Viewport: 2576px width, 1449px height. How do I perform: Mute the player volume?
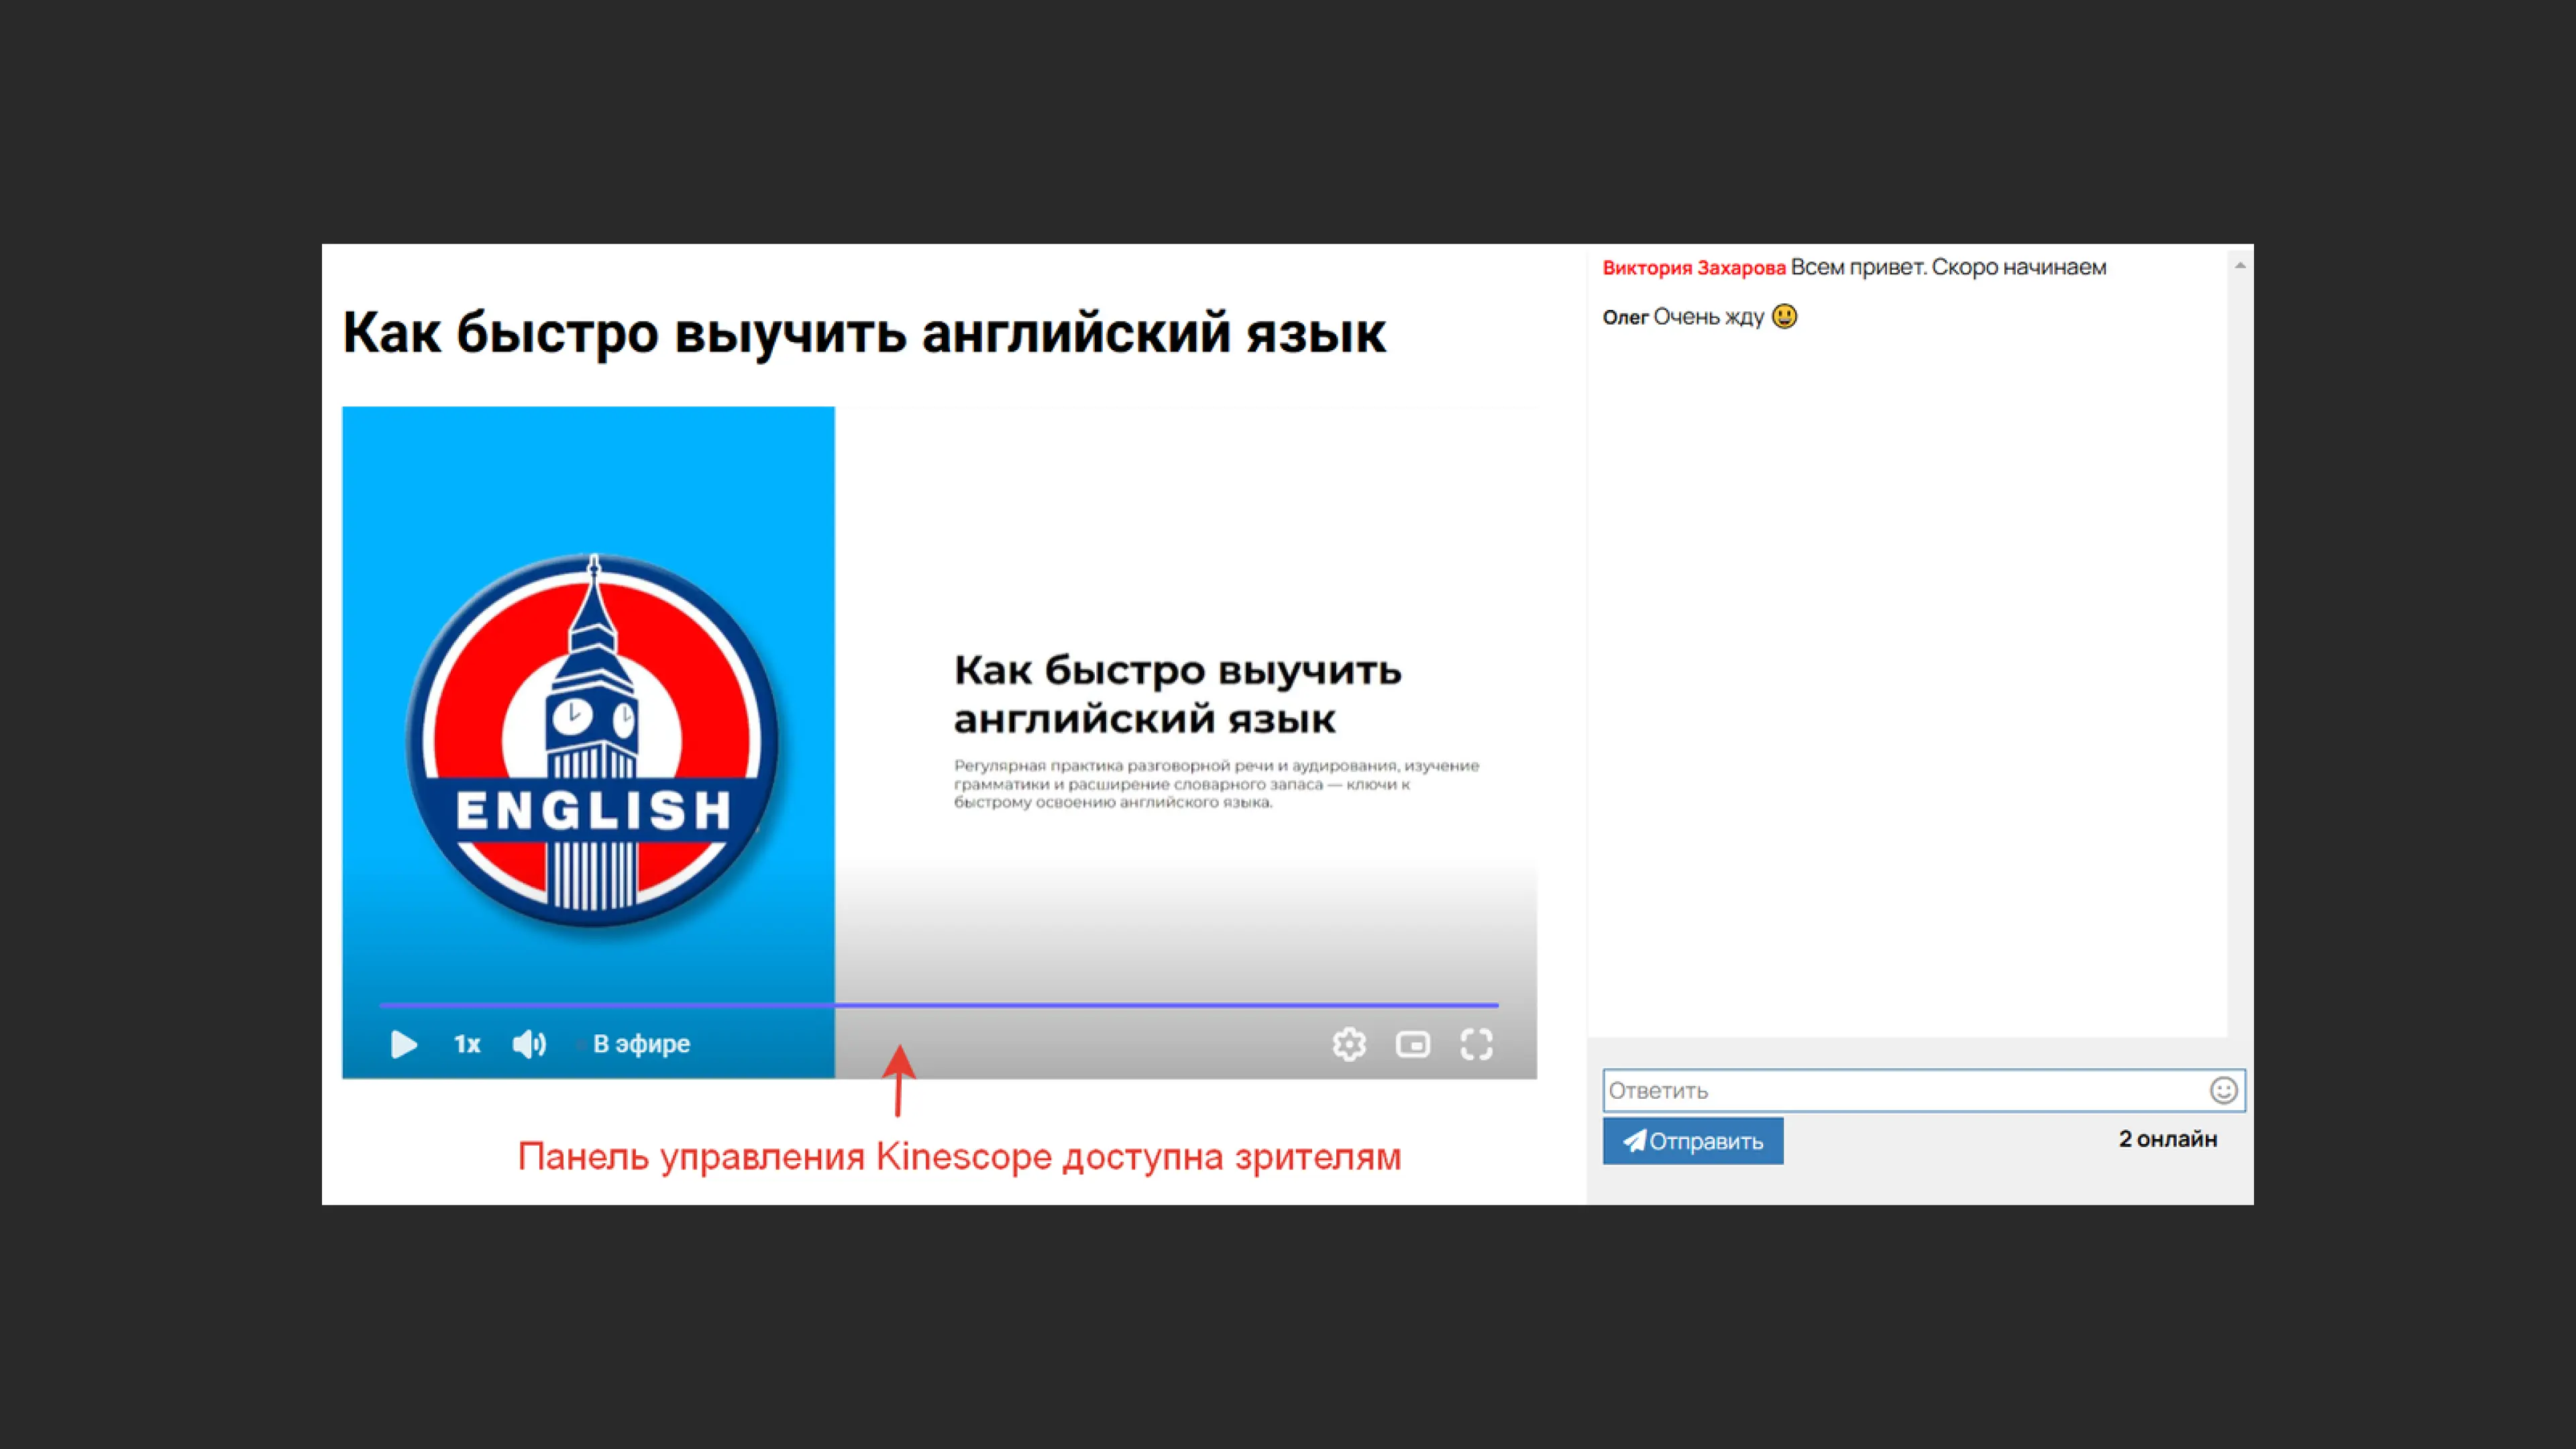(x=529, y=1044)
